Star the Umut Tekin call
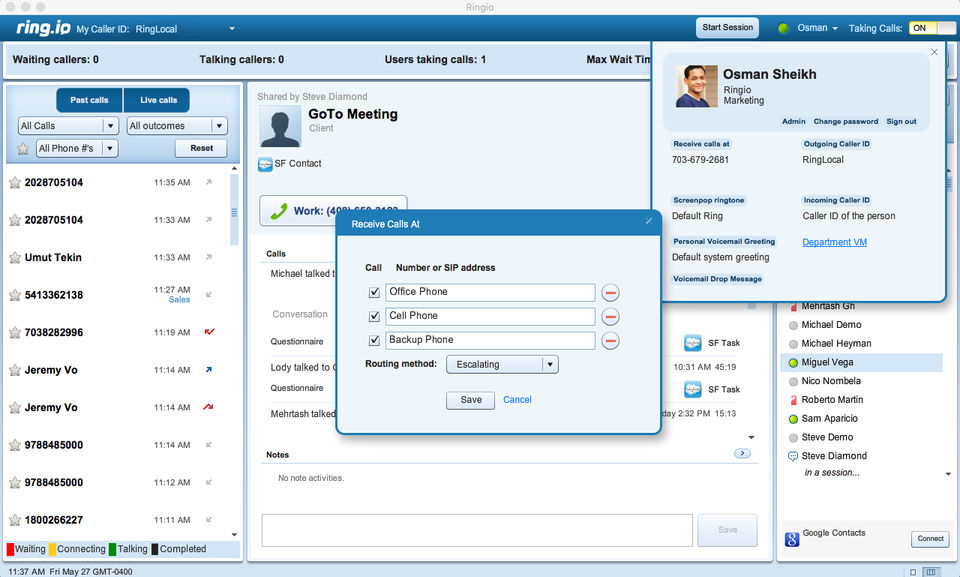This screenshot has height=577, width=960. click(x=15, y=258)
